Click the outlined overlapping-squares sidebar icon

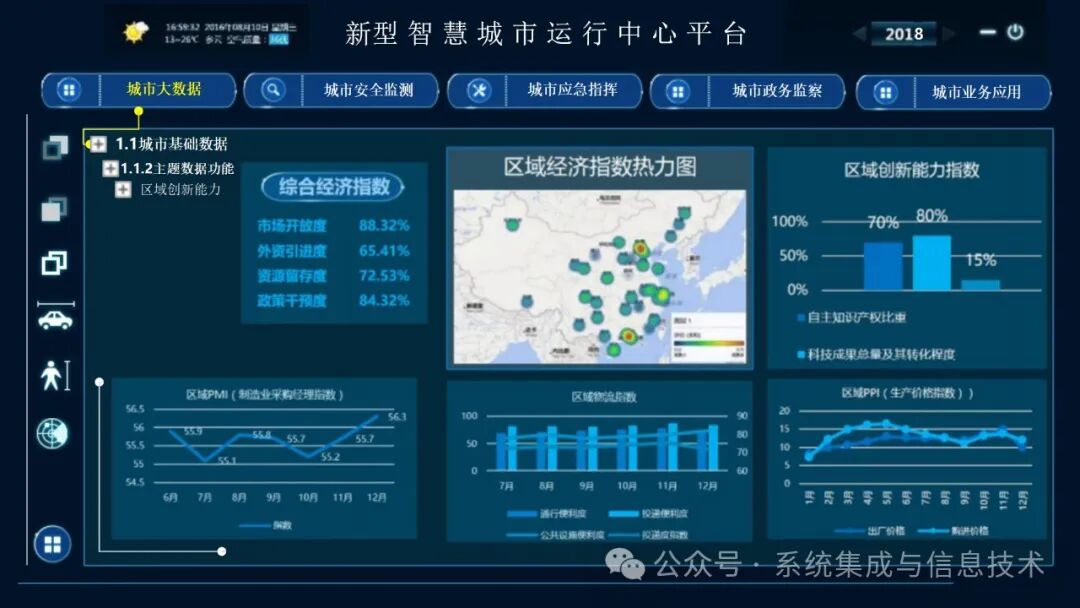coord(54,263)
